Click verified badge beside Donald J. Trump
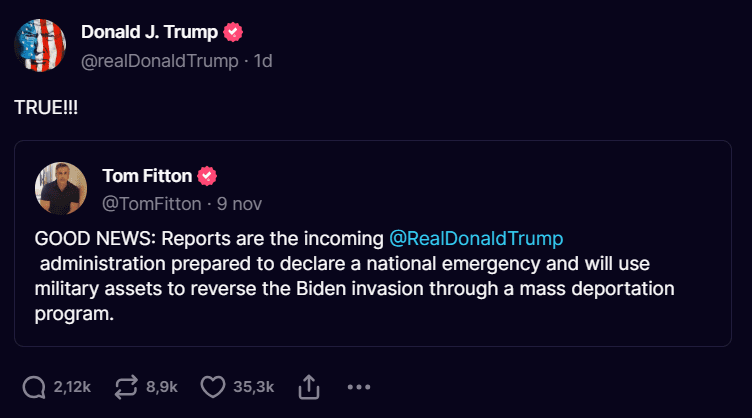The width and height of the screenshot is (752, 418). 233,32
